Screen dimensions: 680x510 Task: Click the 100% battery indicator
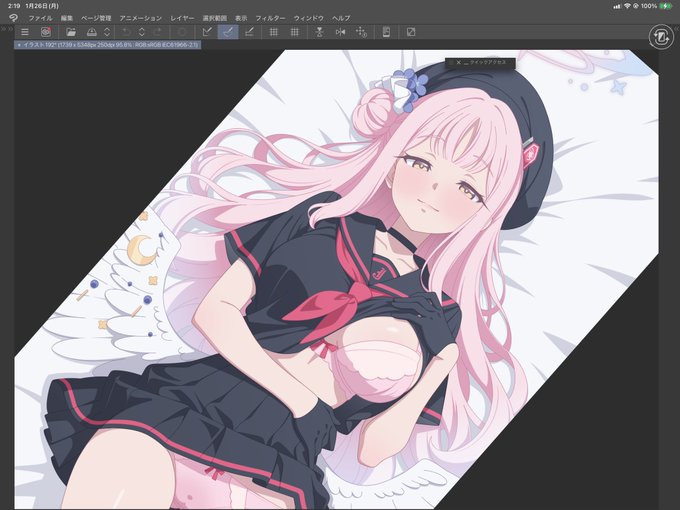(657, 6)
